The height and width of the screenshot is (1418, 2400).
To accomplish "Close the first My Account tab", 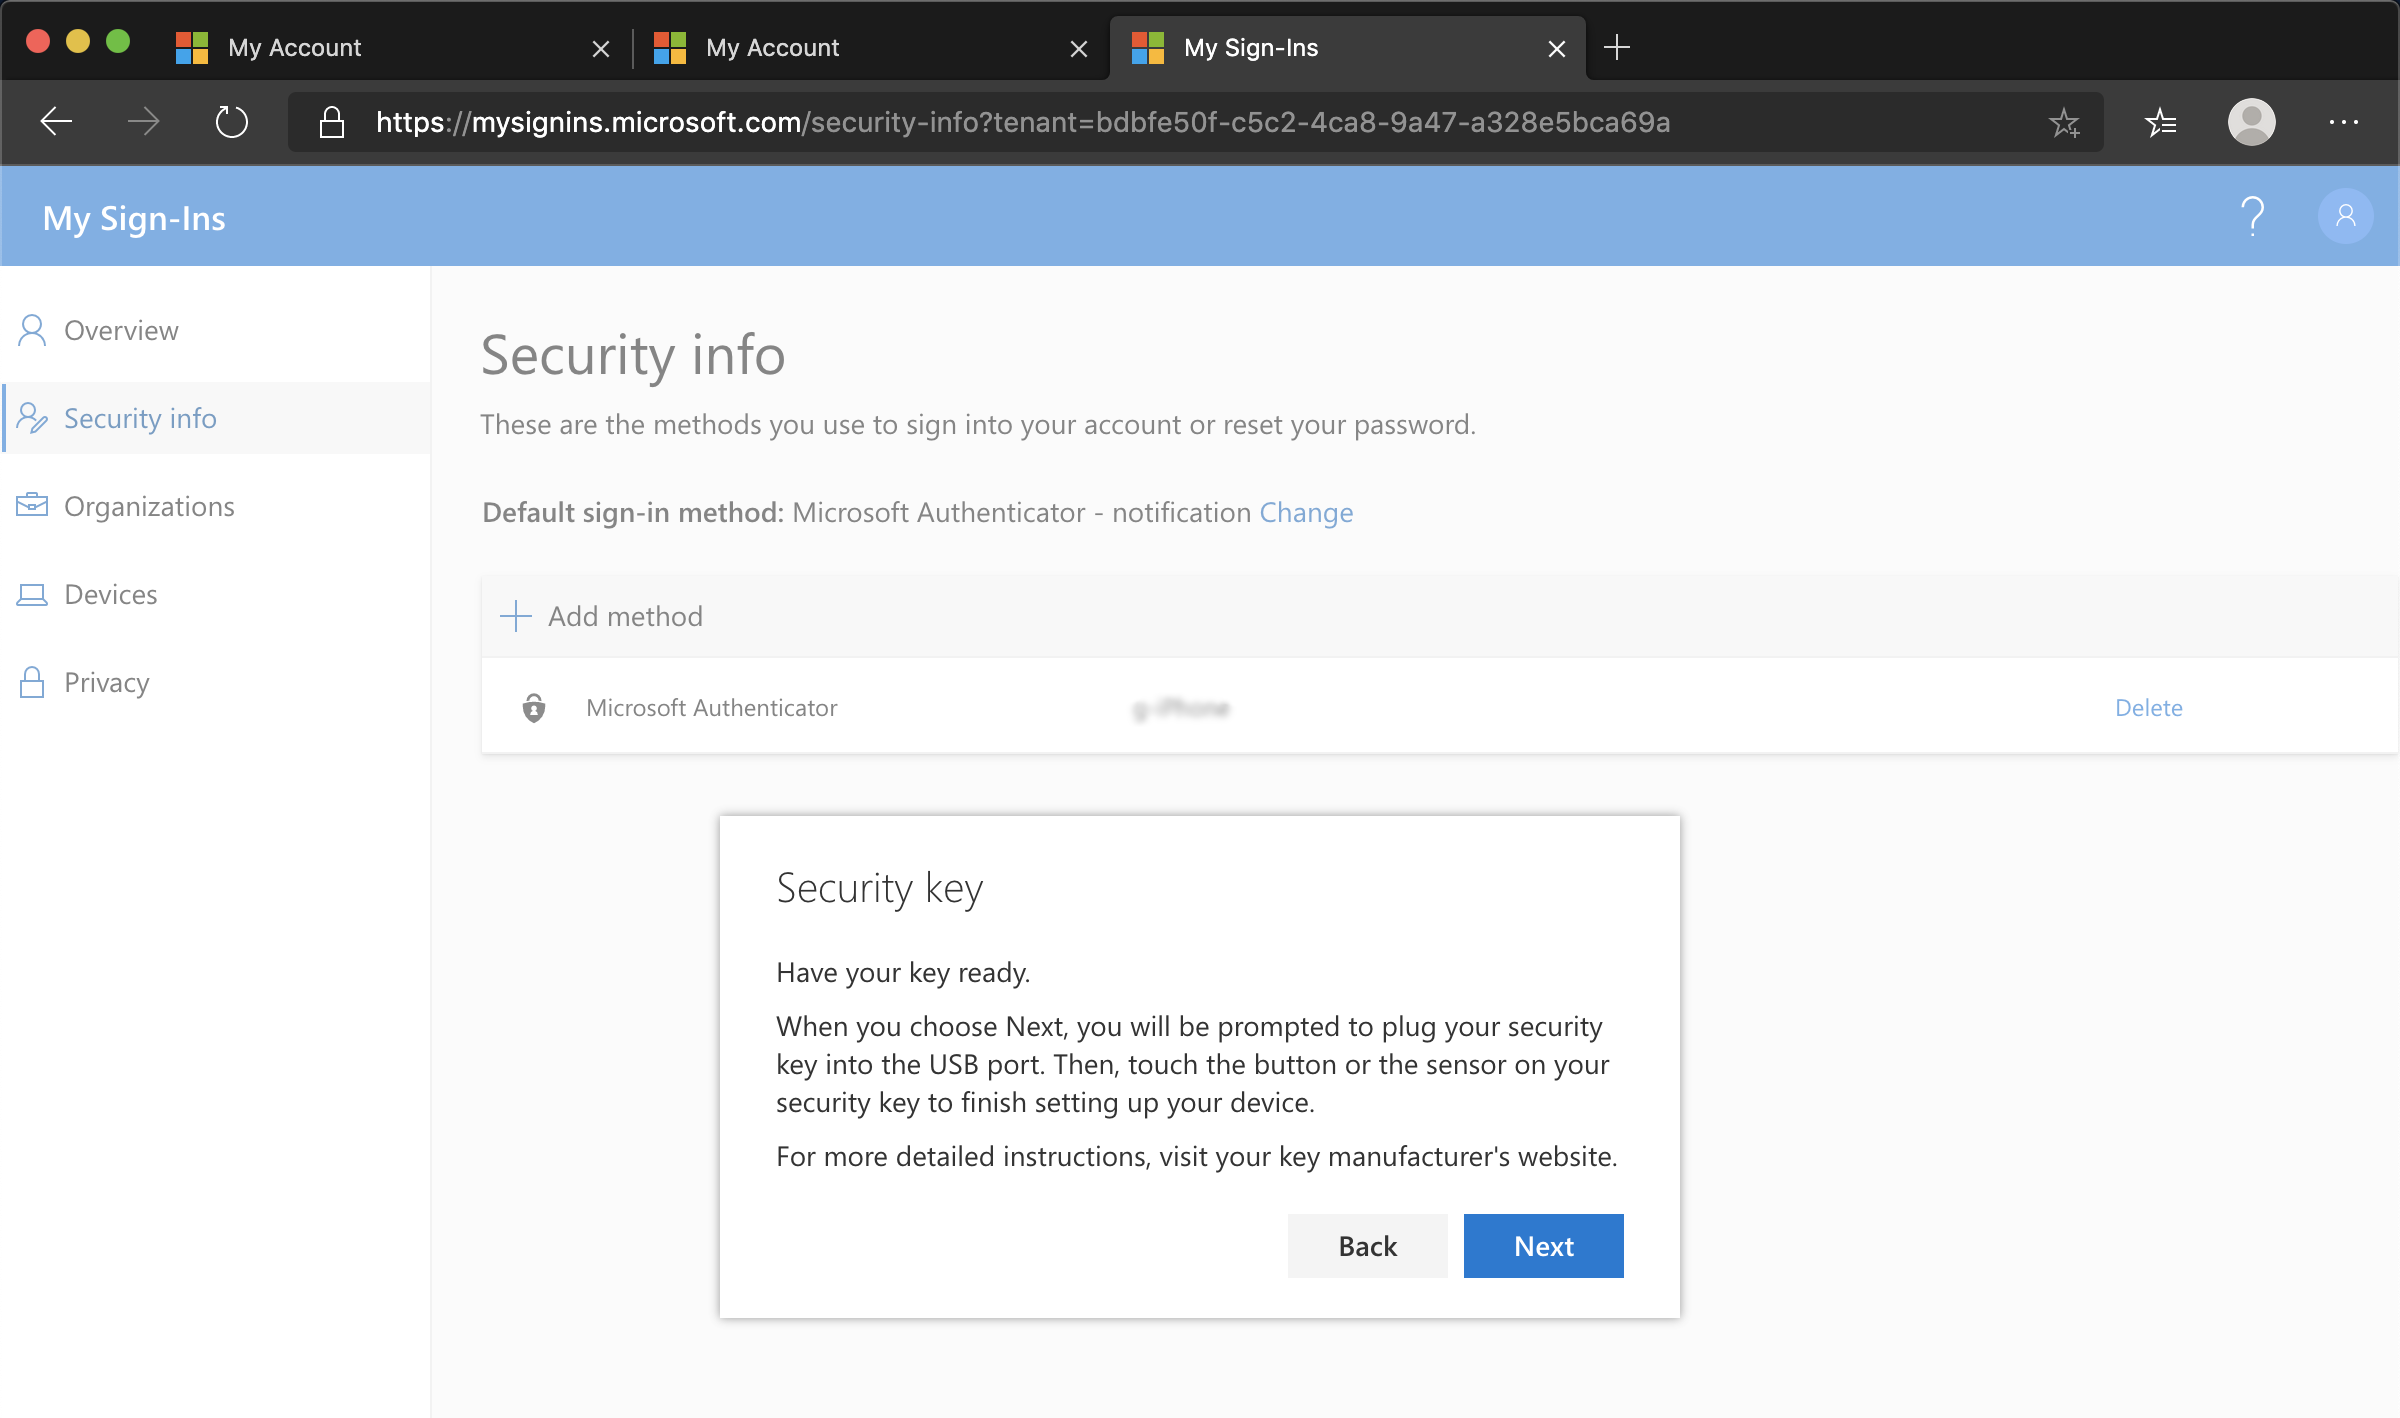I will pos(600,48).
